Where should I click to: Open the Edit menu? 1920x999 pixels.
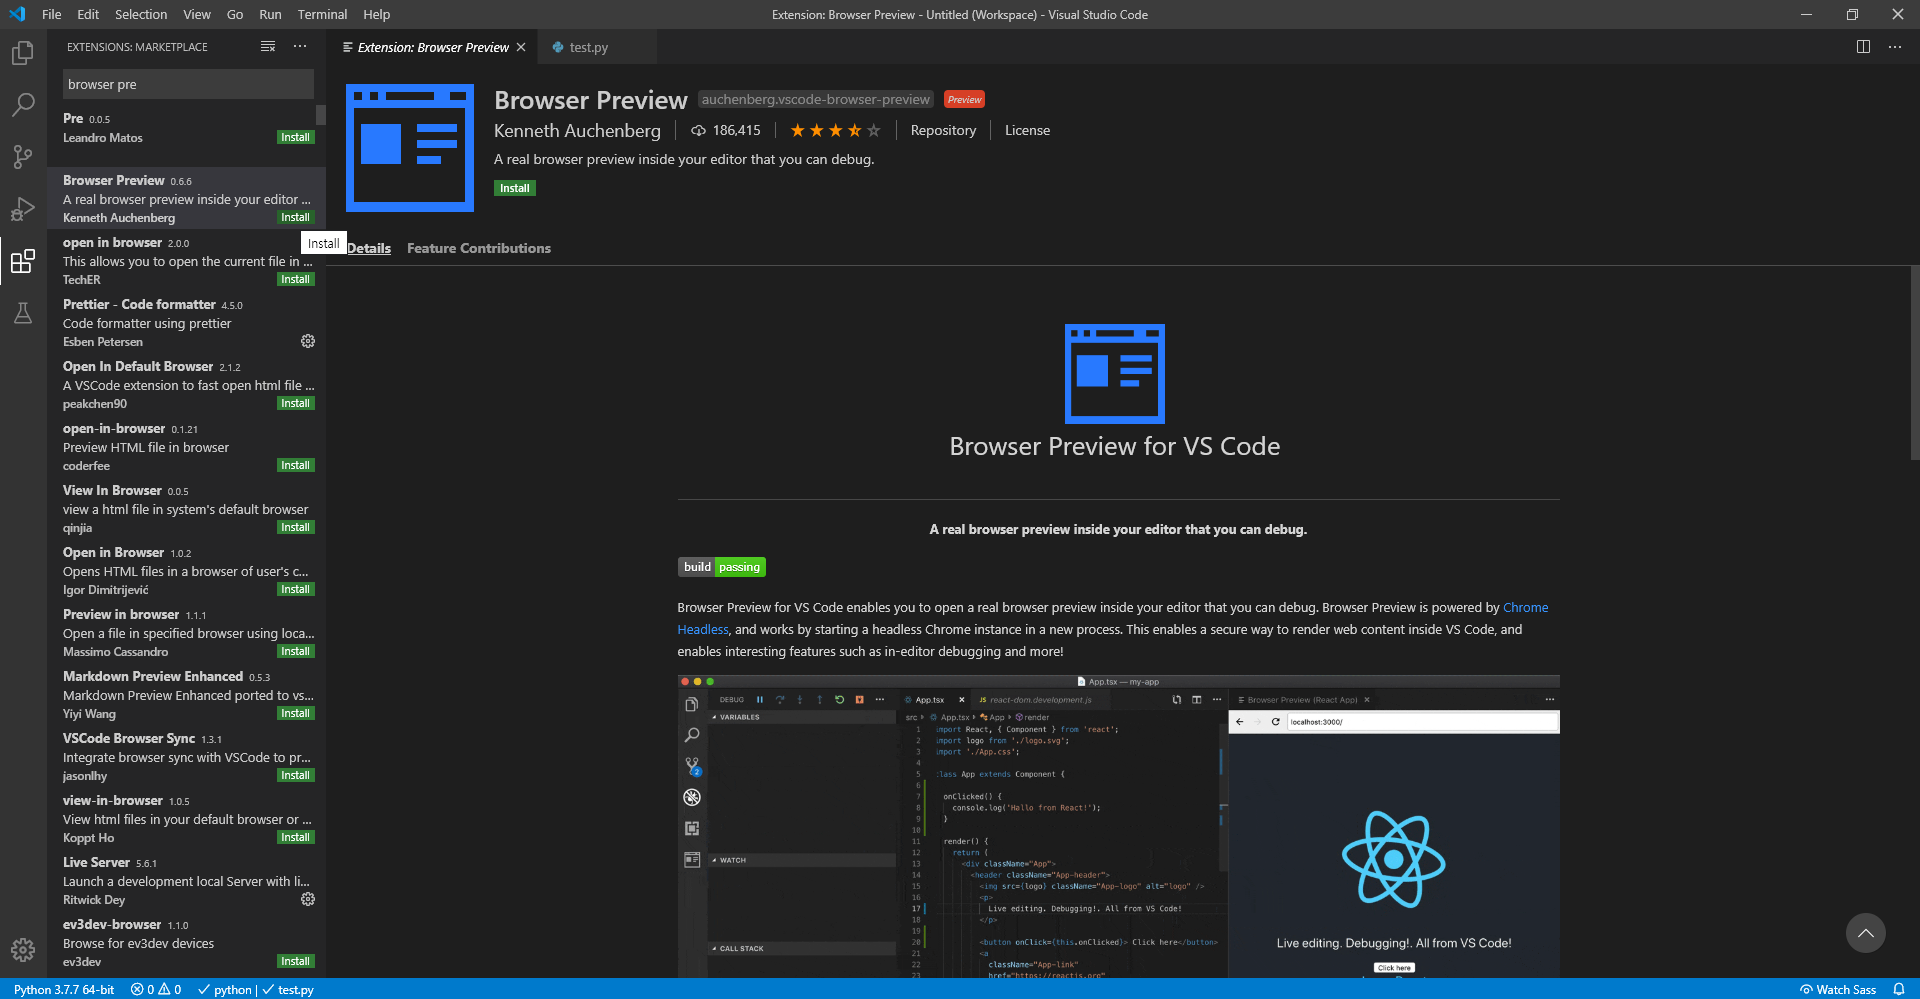point(88,14)
